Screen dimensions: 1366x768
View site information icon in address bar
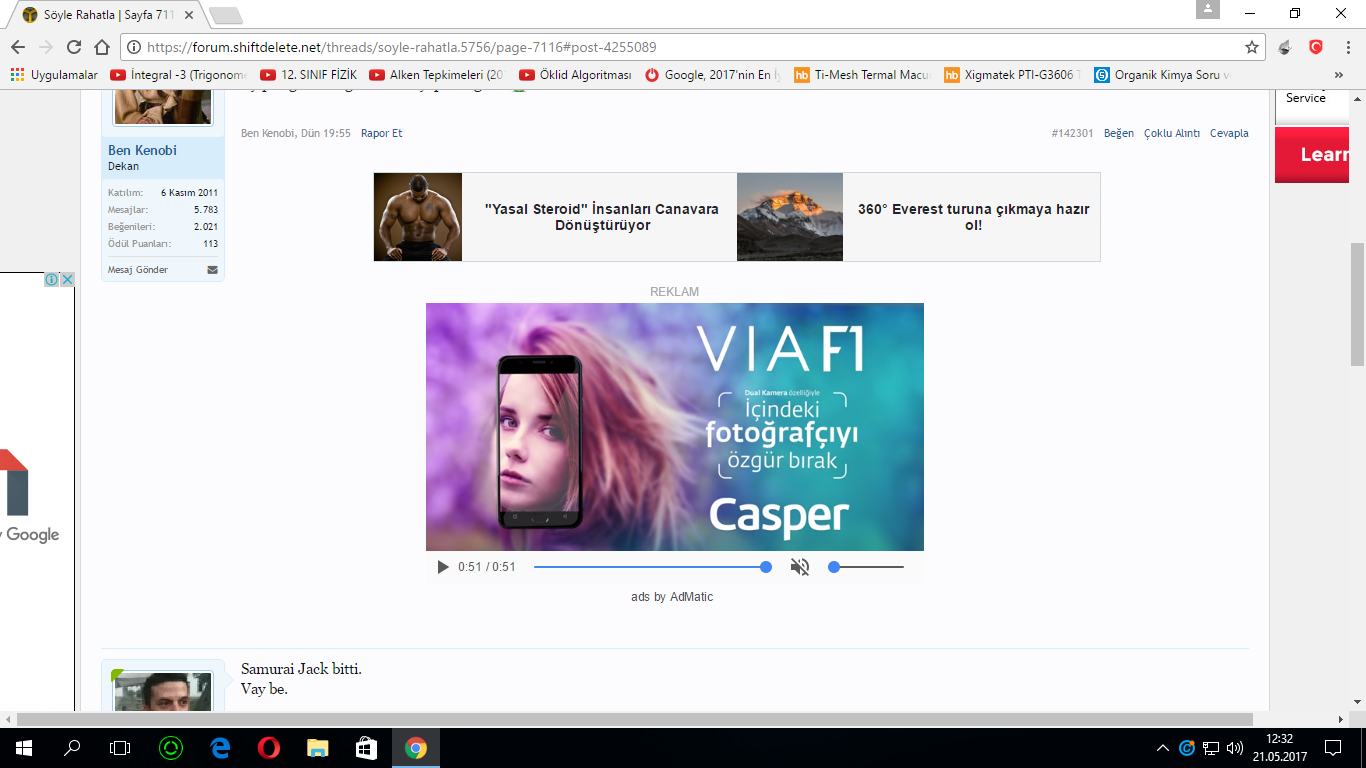coord(133,47)
